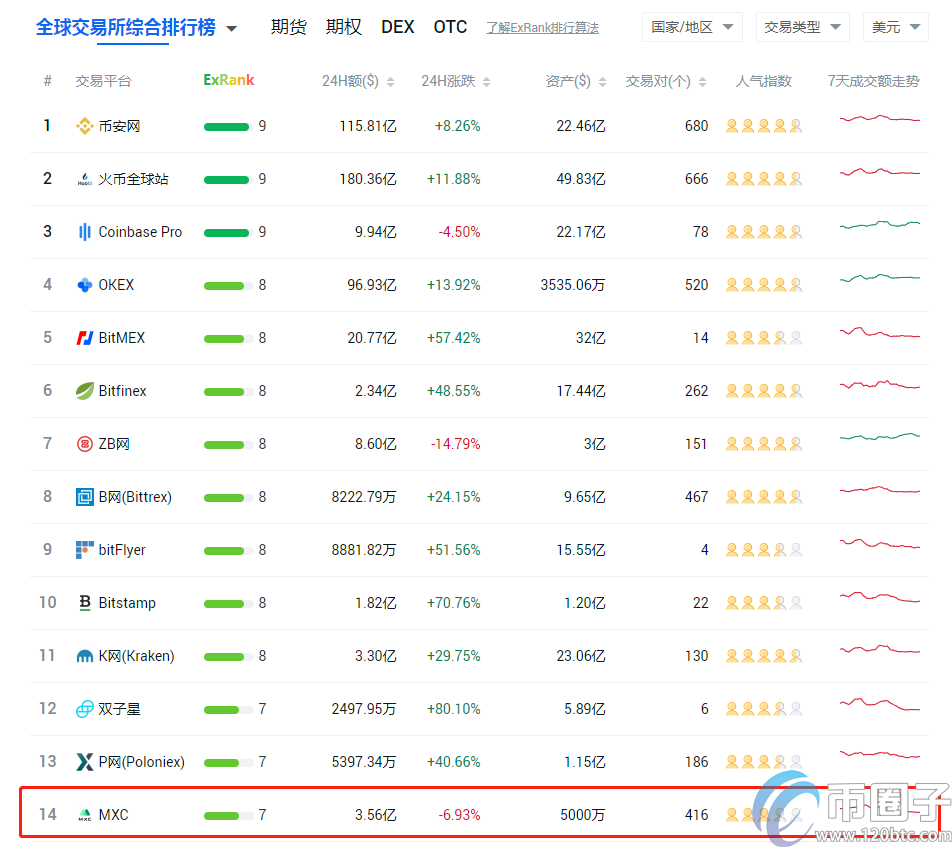Click the BitMEX logo icon
Image resolution: width=952 pixels, height=847 pixels.
(x=84, y=338)
